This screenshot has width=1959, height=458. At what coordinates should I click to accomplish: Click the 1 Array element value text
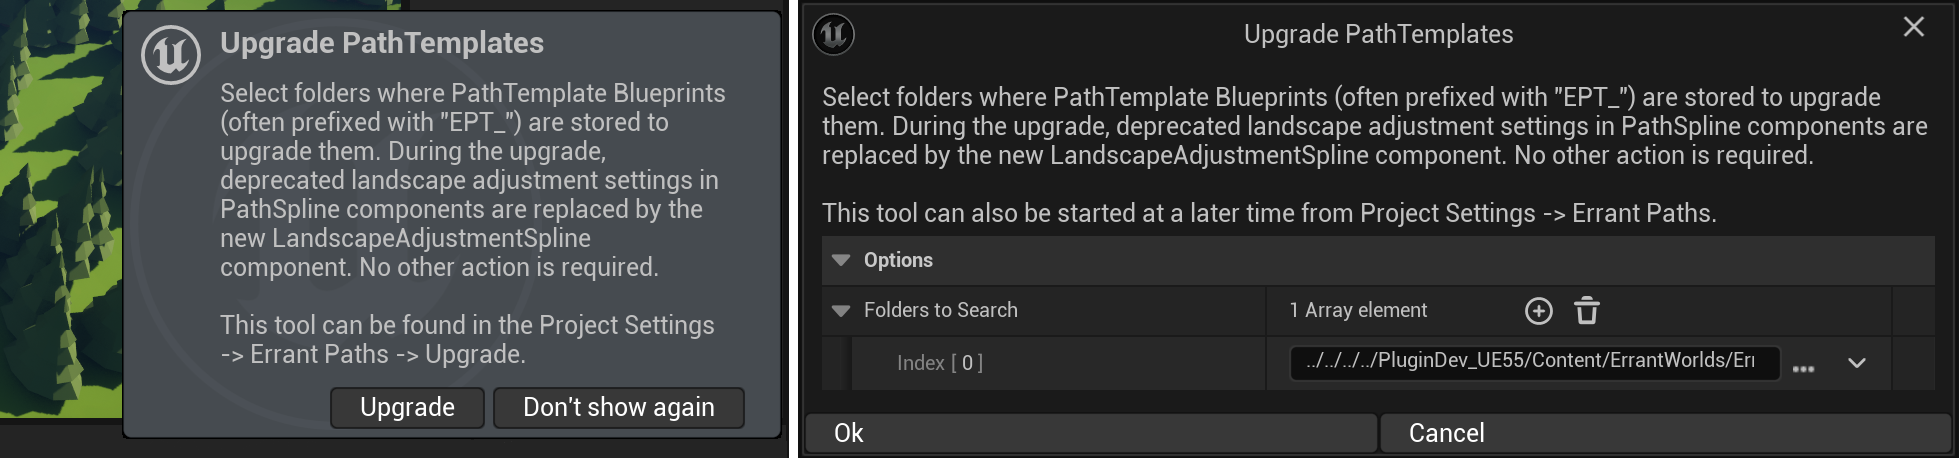(1358, 311)
